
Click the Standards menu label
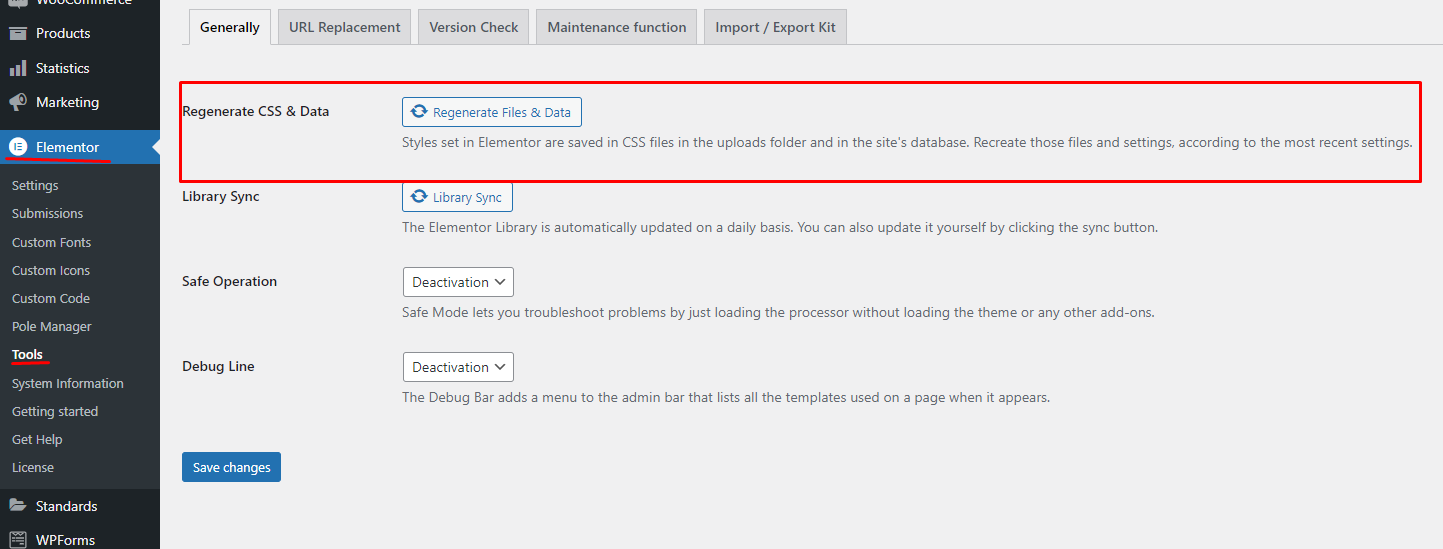tap(66, 506)
